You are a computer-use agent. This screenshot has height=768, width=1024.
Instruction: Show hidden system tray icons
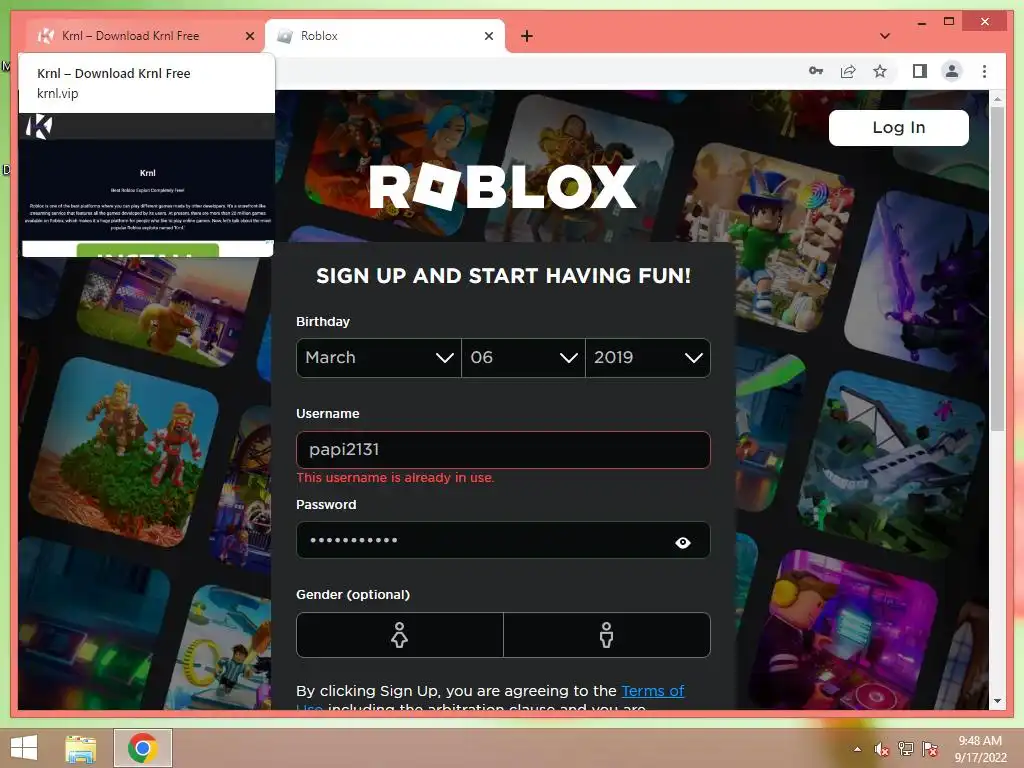(857, 749)
